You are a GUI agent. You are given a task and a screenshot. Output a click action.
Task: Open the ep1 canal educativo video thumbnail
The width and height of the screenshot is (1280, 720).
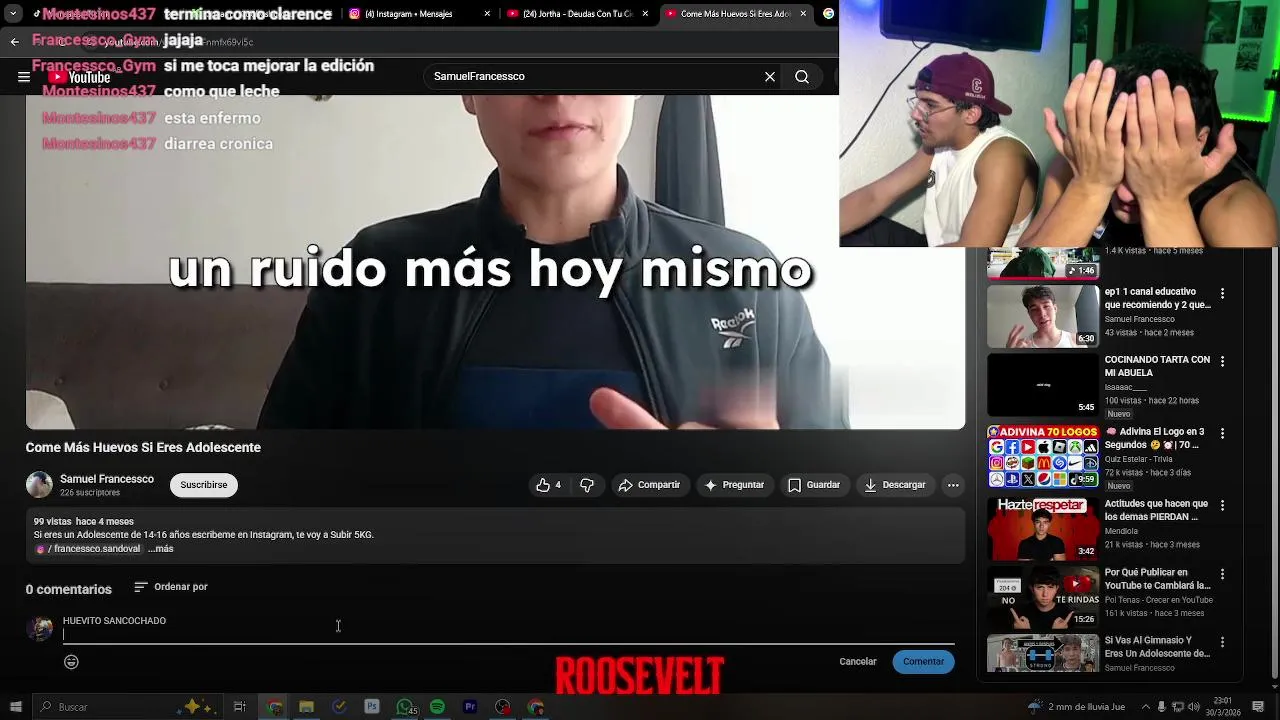point(1043,317)
